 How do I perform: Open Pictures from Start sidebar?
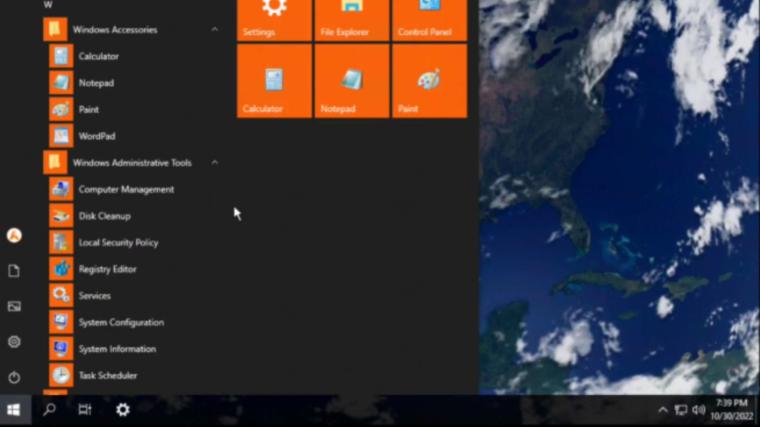14,306
